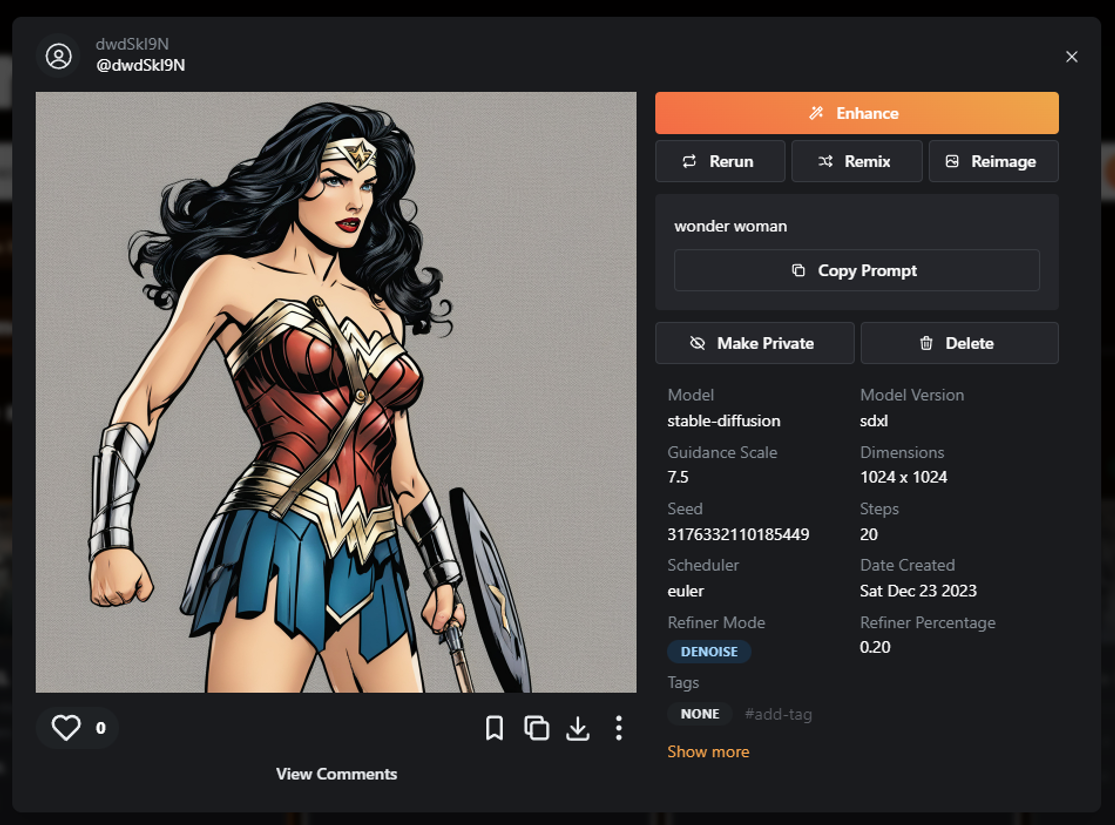The image size is (1115, 825).
Task: Open the Wonder Woman image preview
Action: coord(336,392)
